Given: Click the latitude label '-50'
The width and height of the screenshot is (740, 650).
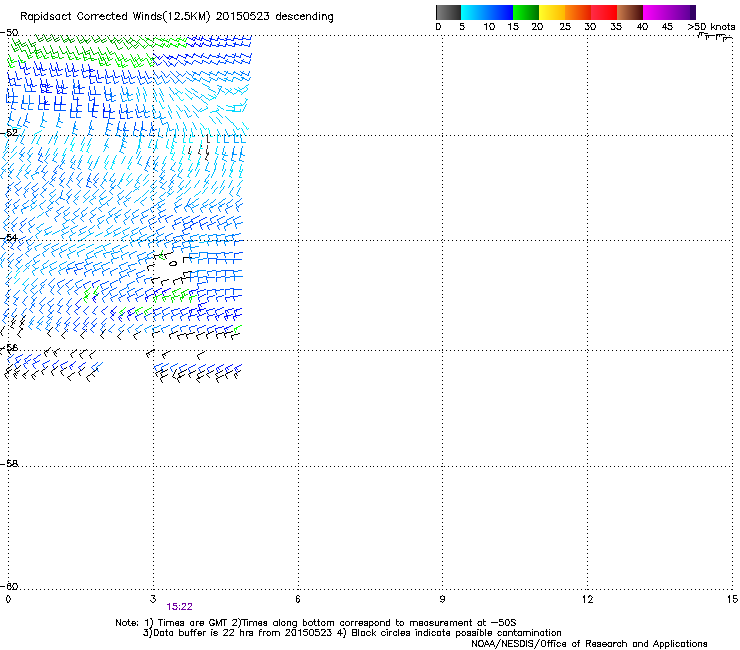Looking at the screenshot, I should pyautogui.click(x=9, y=33).
